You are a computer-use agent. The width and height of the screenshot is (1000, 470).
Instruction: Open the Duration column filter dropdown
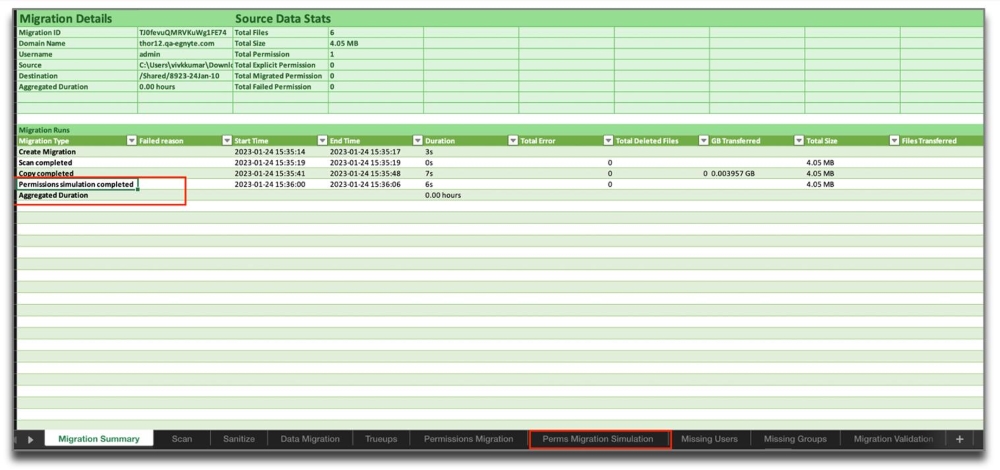[x=513, y=140]
